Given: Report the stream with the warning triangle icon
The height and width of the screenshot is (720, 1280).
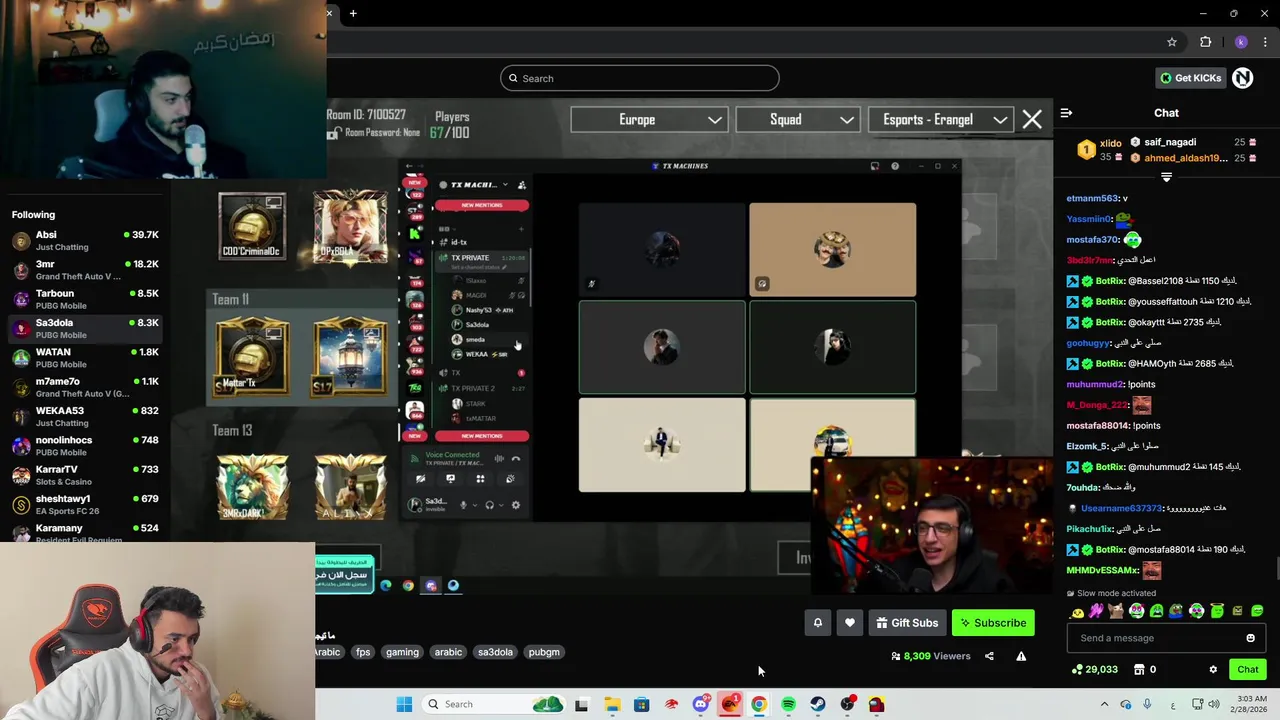Looking at the screenshot, I should [1021, 656].
